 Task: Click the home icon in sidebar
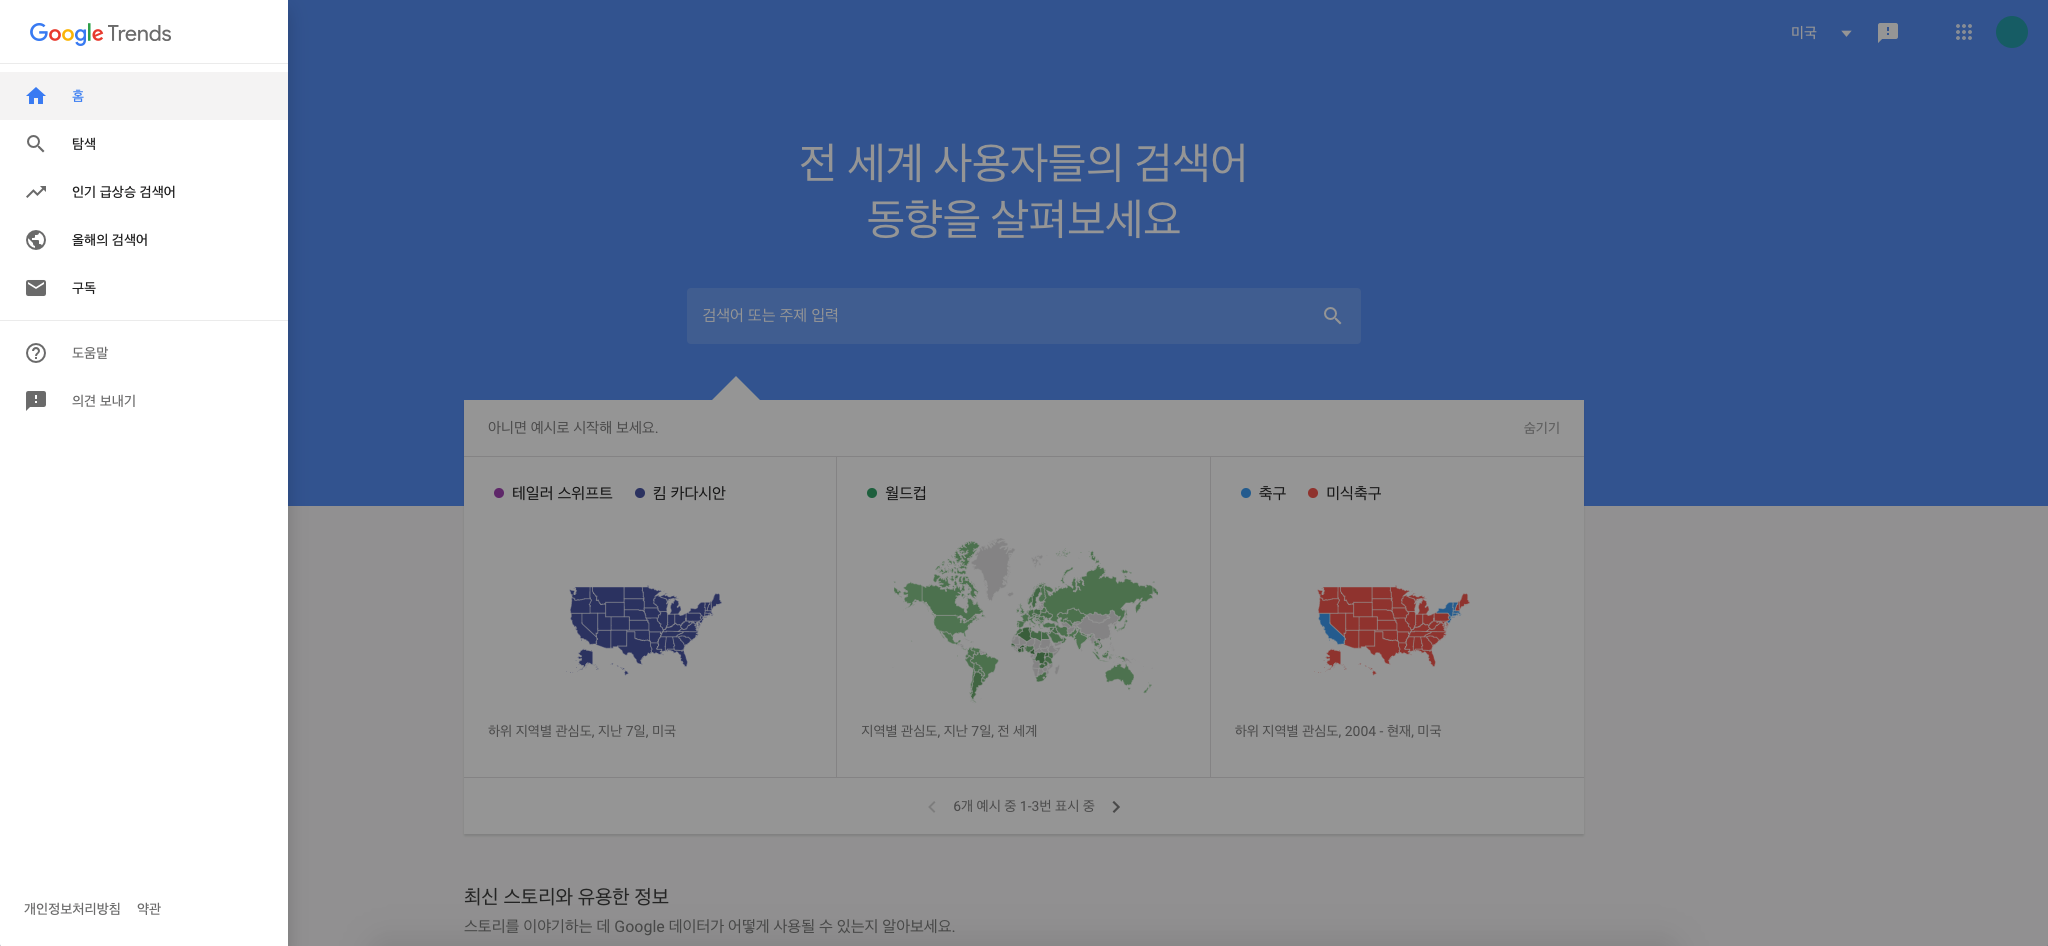click(36, 96)
